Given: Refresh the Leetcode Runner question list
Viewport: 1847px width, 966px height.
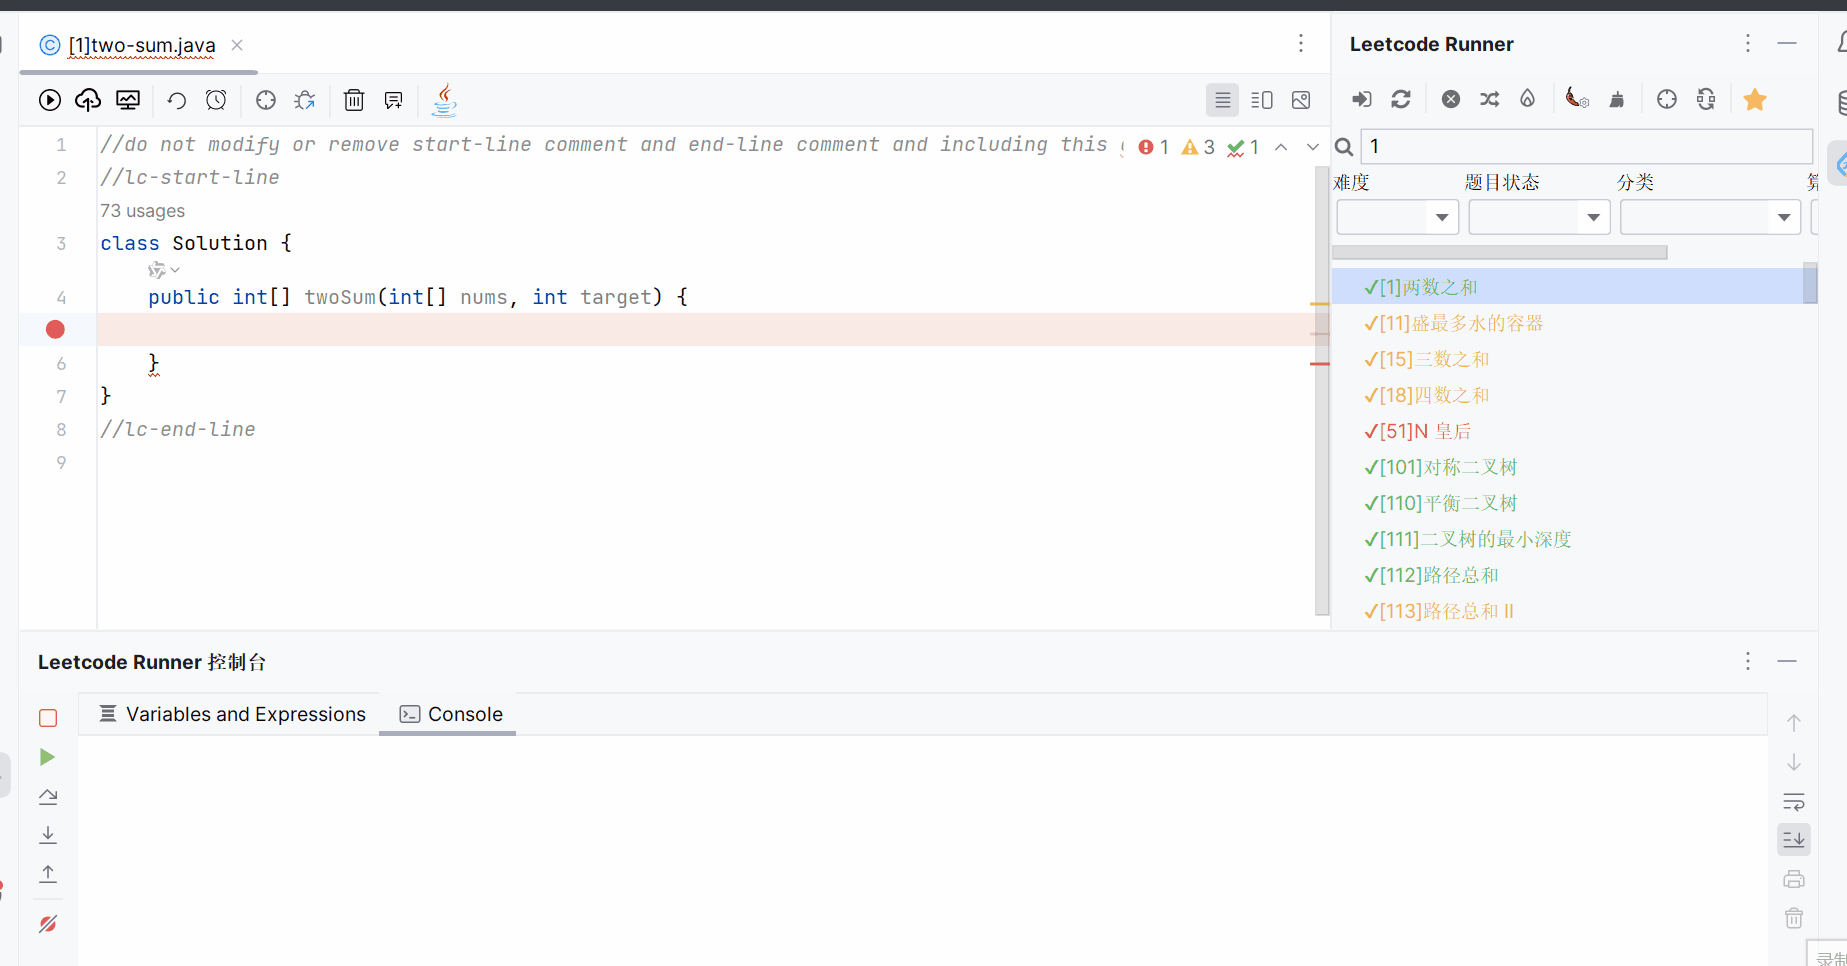Looking at the screenshot, I should [x=1401, y=99].
